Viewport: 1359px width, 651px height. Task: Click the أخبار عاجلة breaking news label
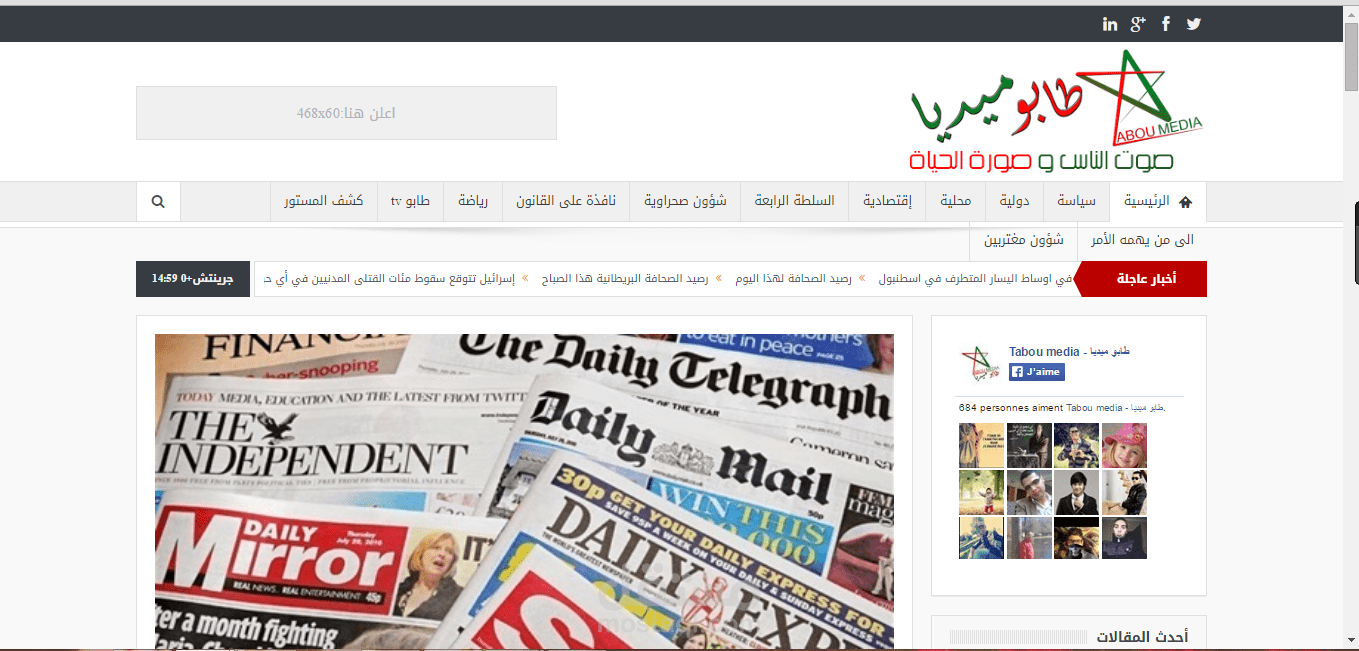(1146, 279)
